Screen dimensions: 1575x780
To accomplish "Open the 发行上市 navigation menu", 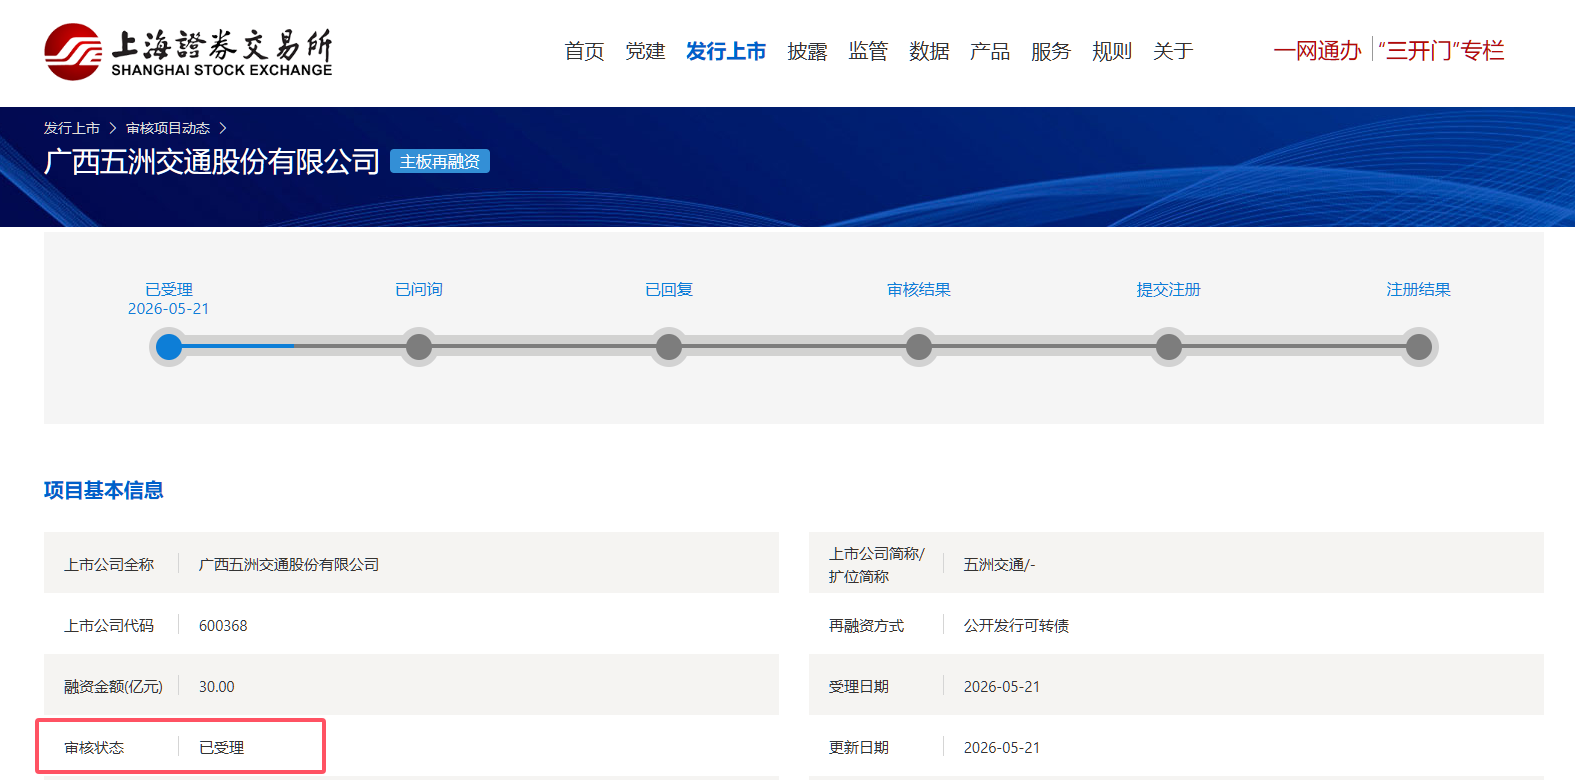I will click(726, 51).
